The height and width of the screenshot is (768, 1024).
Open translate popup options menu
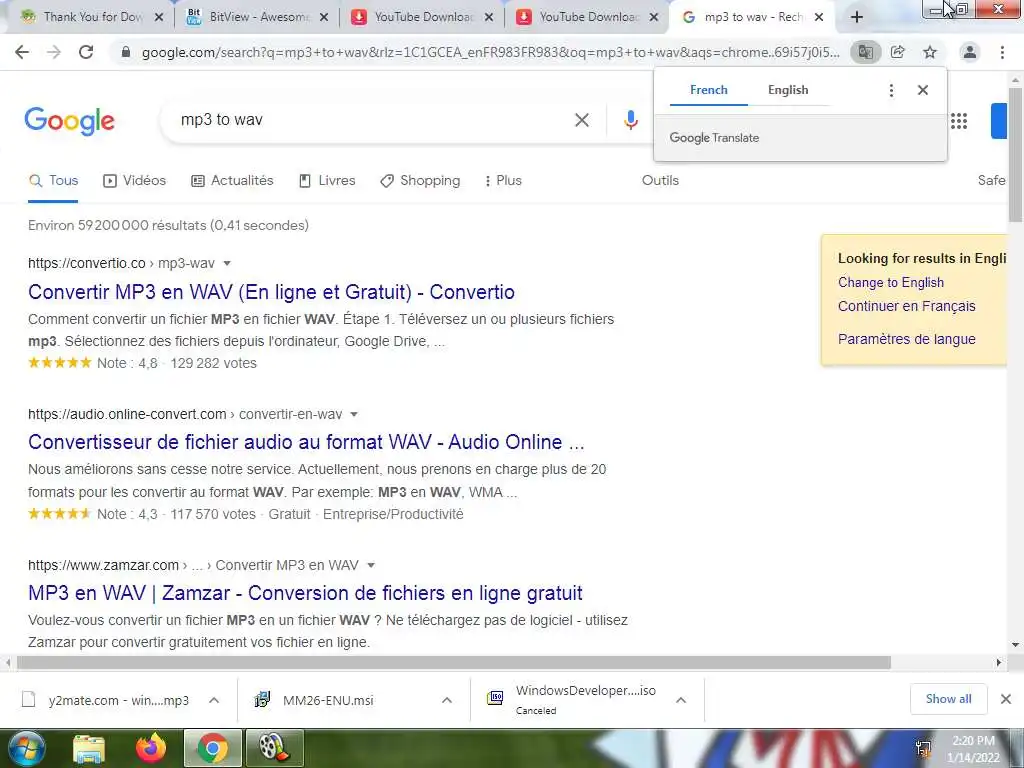coord(891,90)
